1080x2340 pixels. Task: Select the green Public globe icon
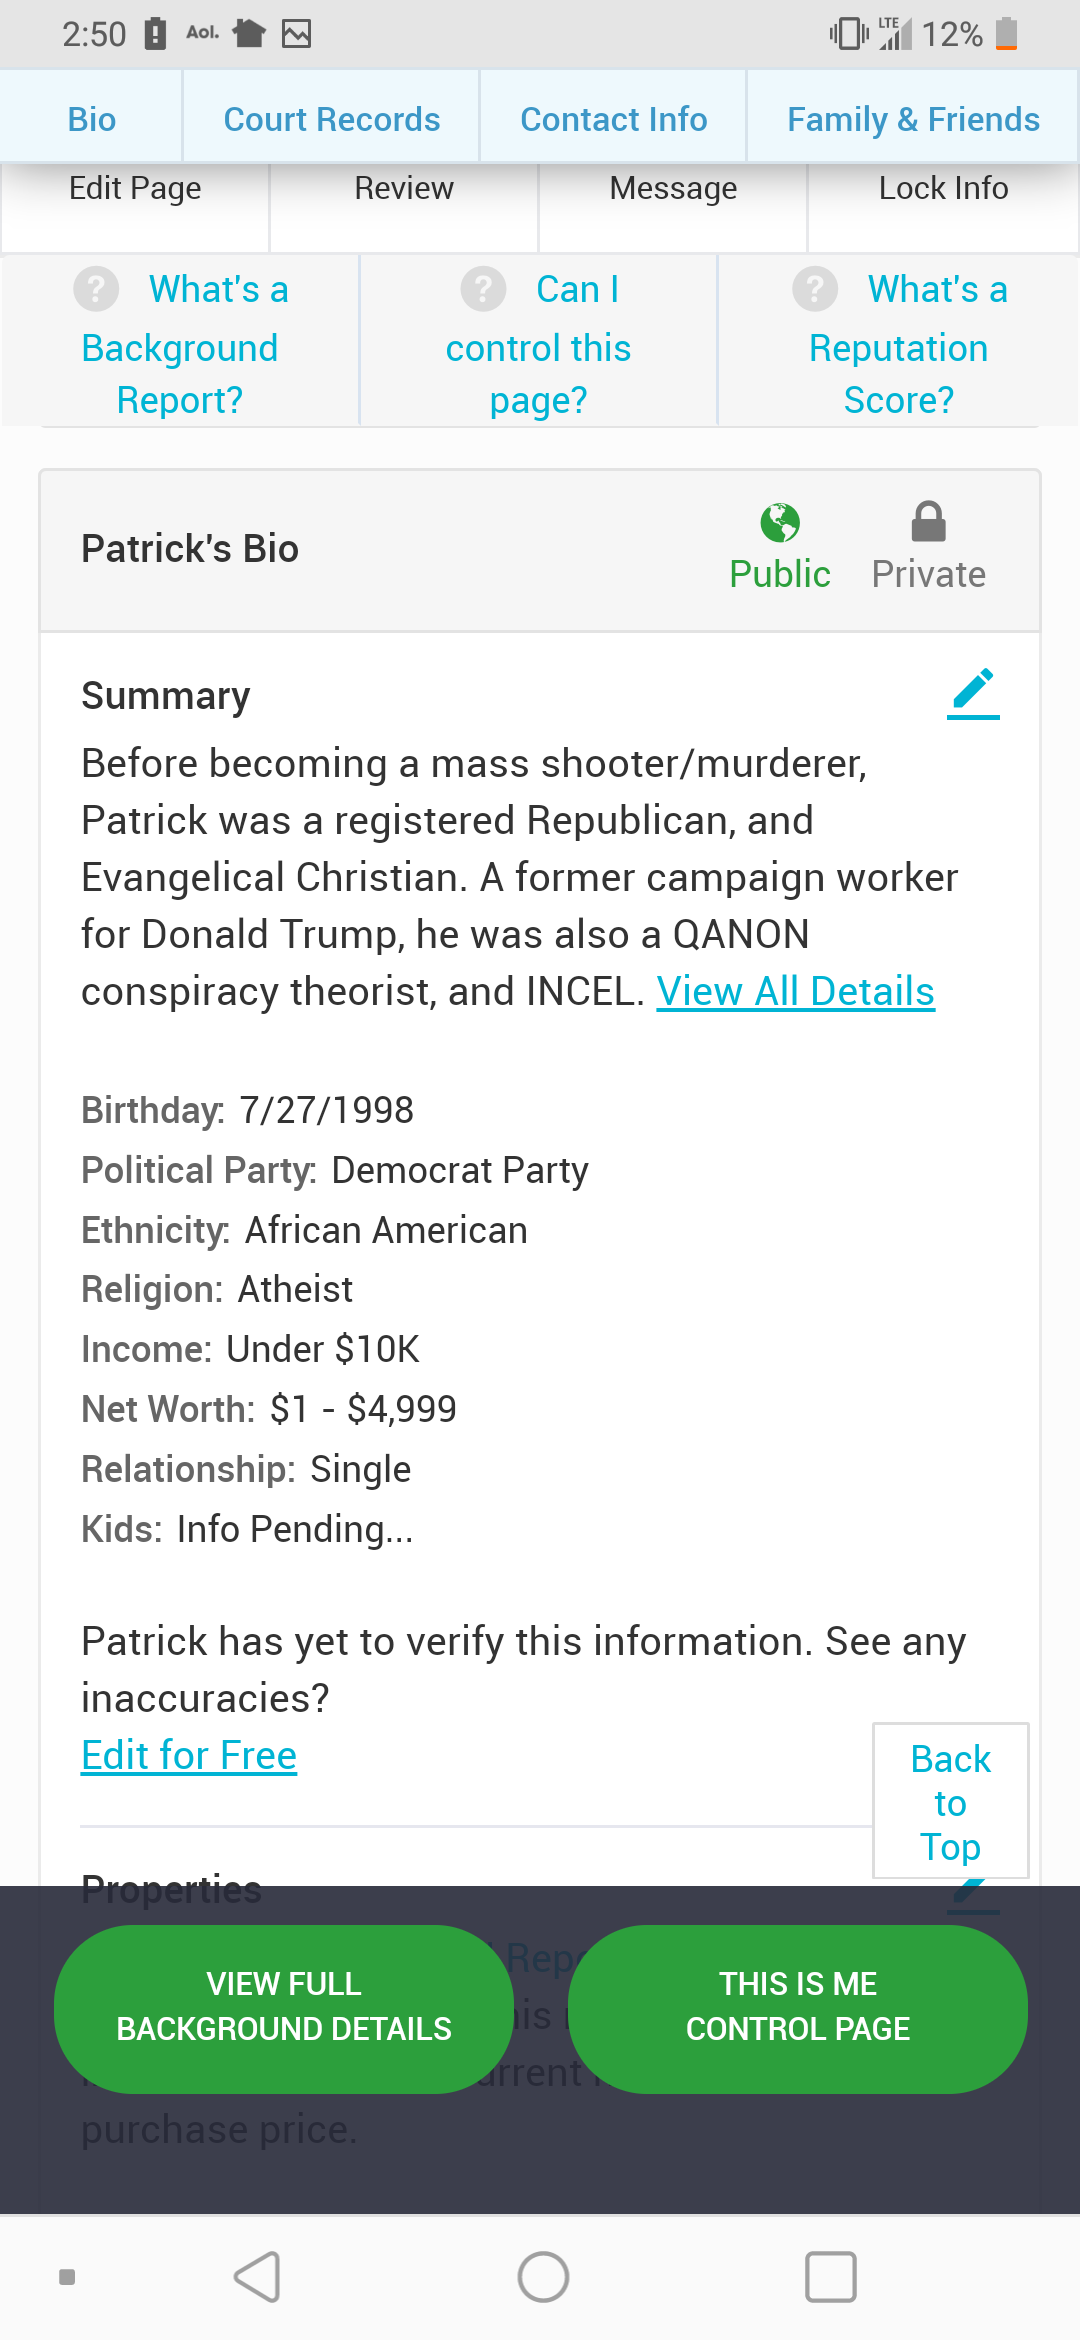[x=780, y=523]
